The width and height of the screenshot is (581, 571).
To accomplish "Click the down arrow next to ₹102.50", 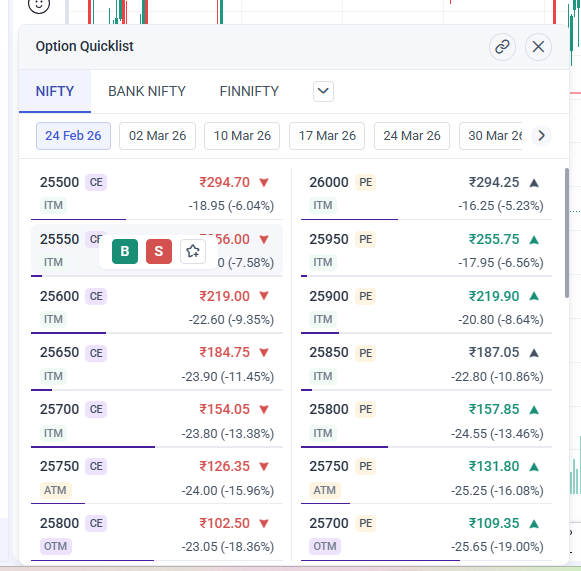I will (264, 524).
